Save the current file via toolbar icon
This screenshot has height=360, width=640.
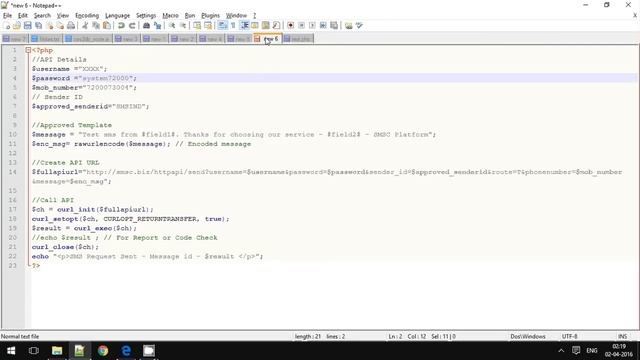click(28, 25)
